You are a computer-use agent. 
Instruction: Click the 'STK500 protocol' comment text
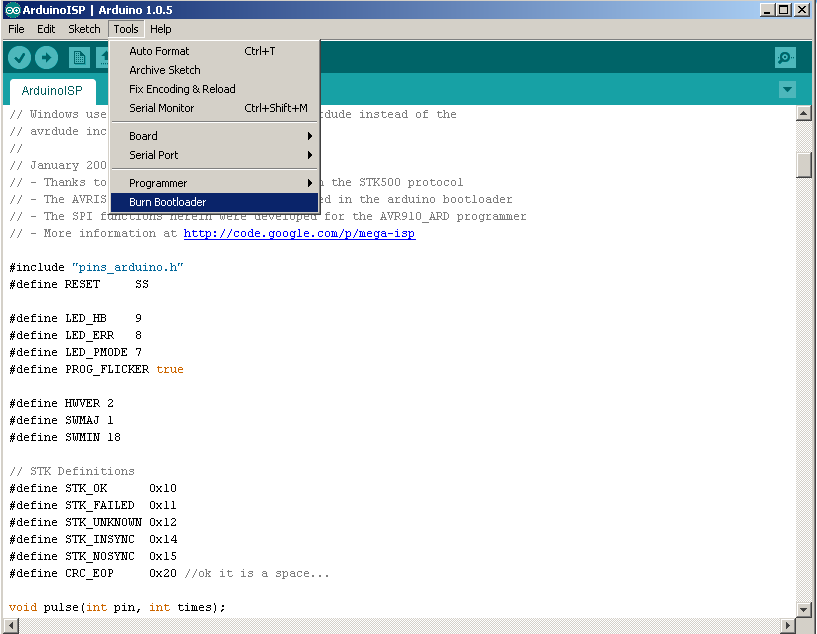click(x=411, y=182)
